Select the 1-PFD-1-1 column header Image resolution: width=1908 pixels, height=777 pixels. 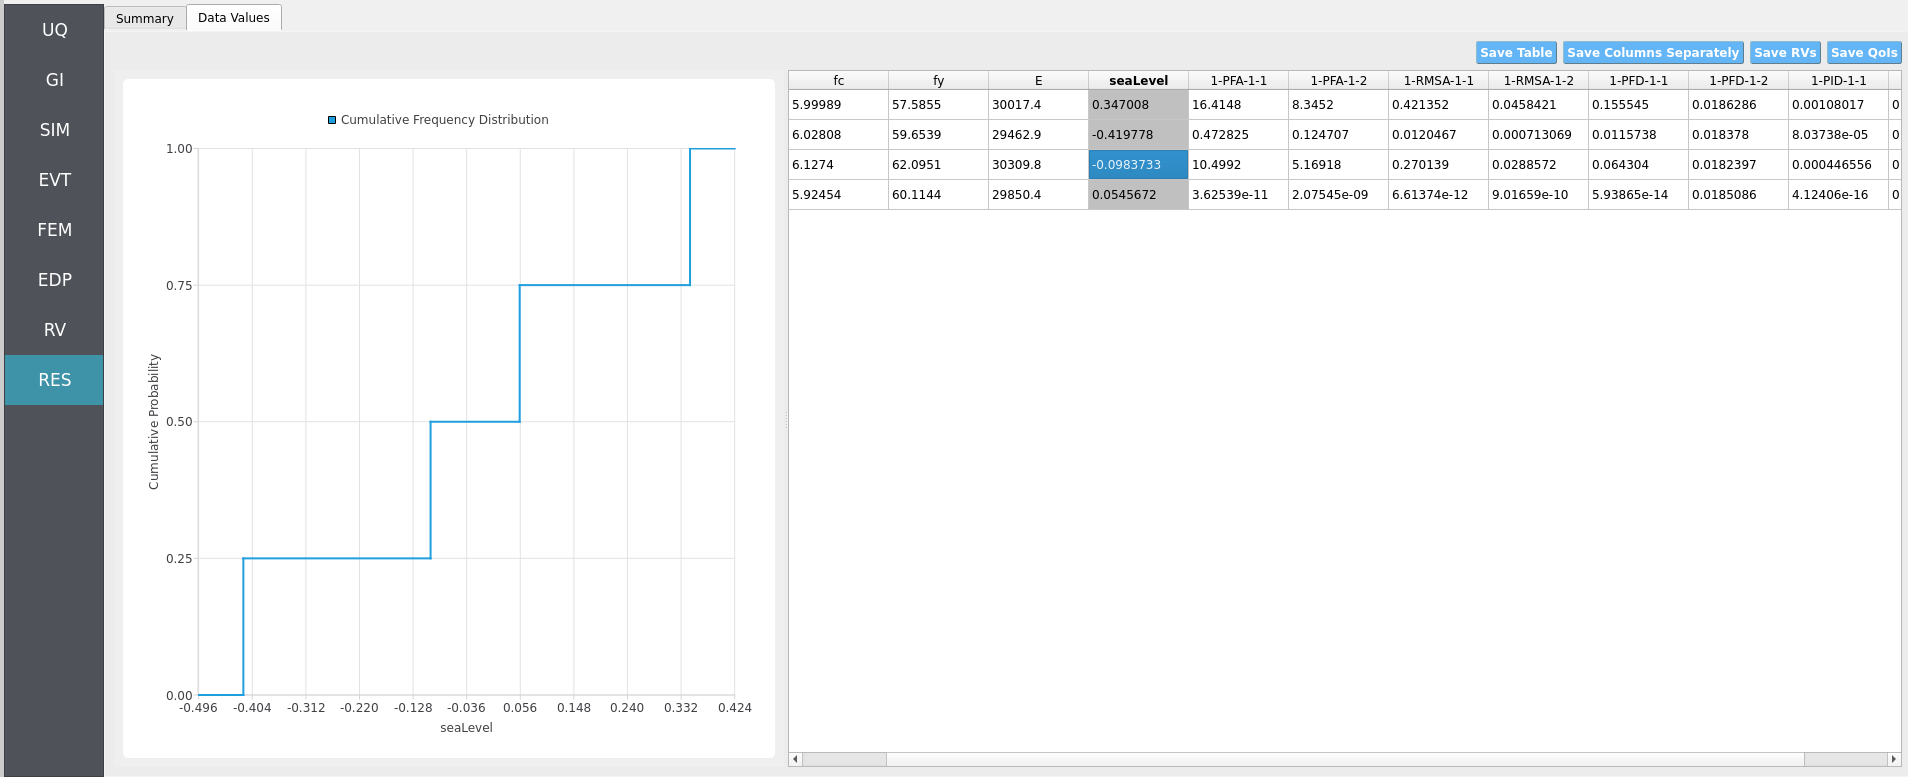coord(1638,80)
